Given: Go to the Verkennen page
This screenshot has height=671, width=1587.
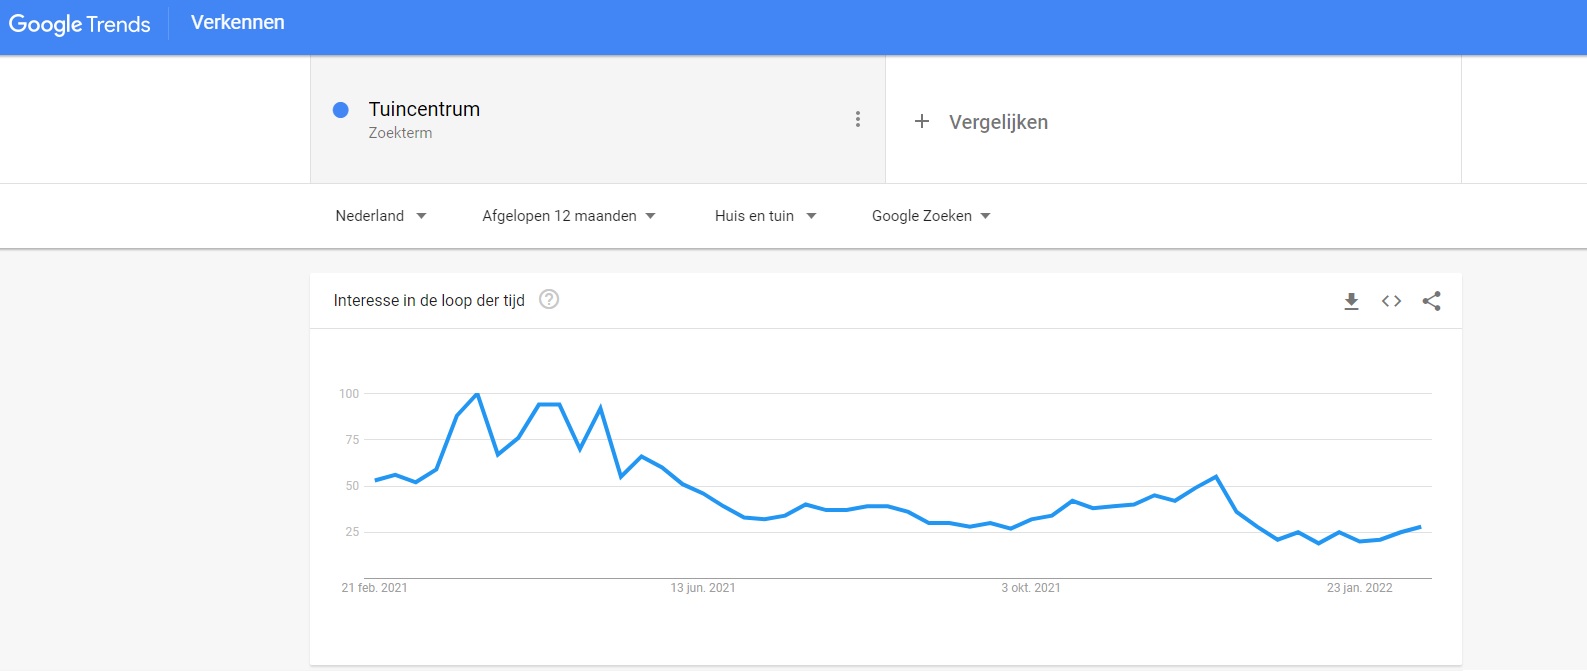Looking at the screenshot, I should tap(237, 22).
